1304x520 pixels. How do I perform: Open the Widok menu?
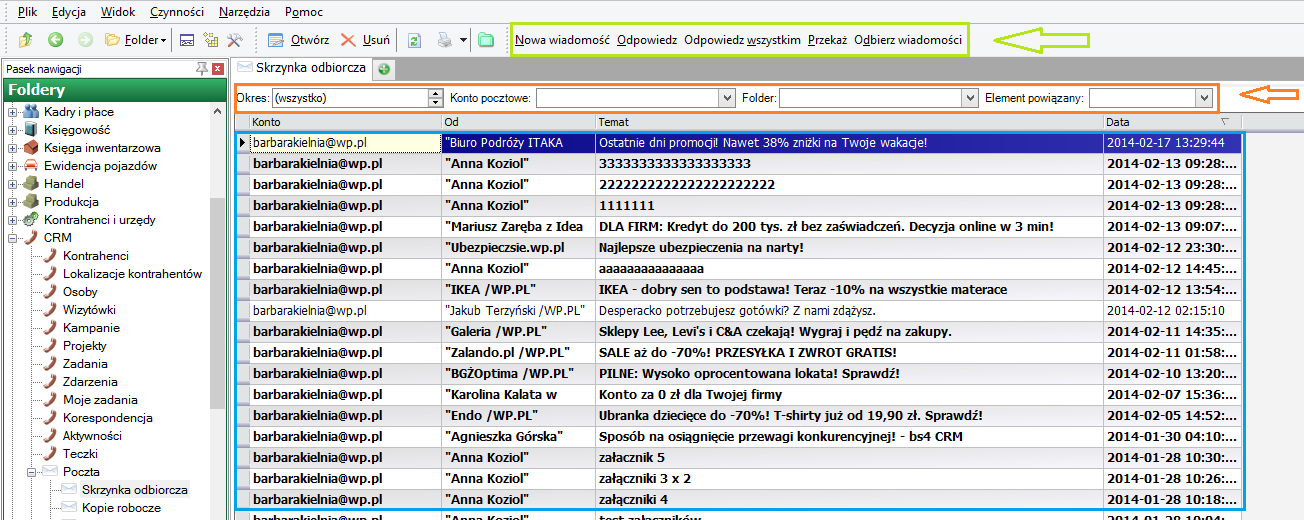coord(118,12)
